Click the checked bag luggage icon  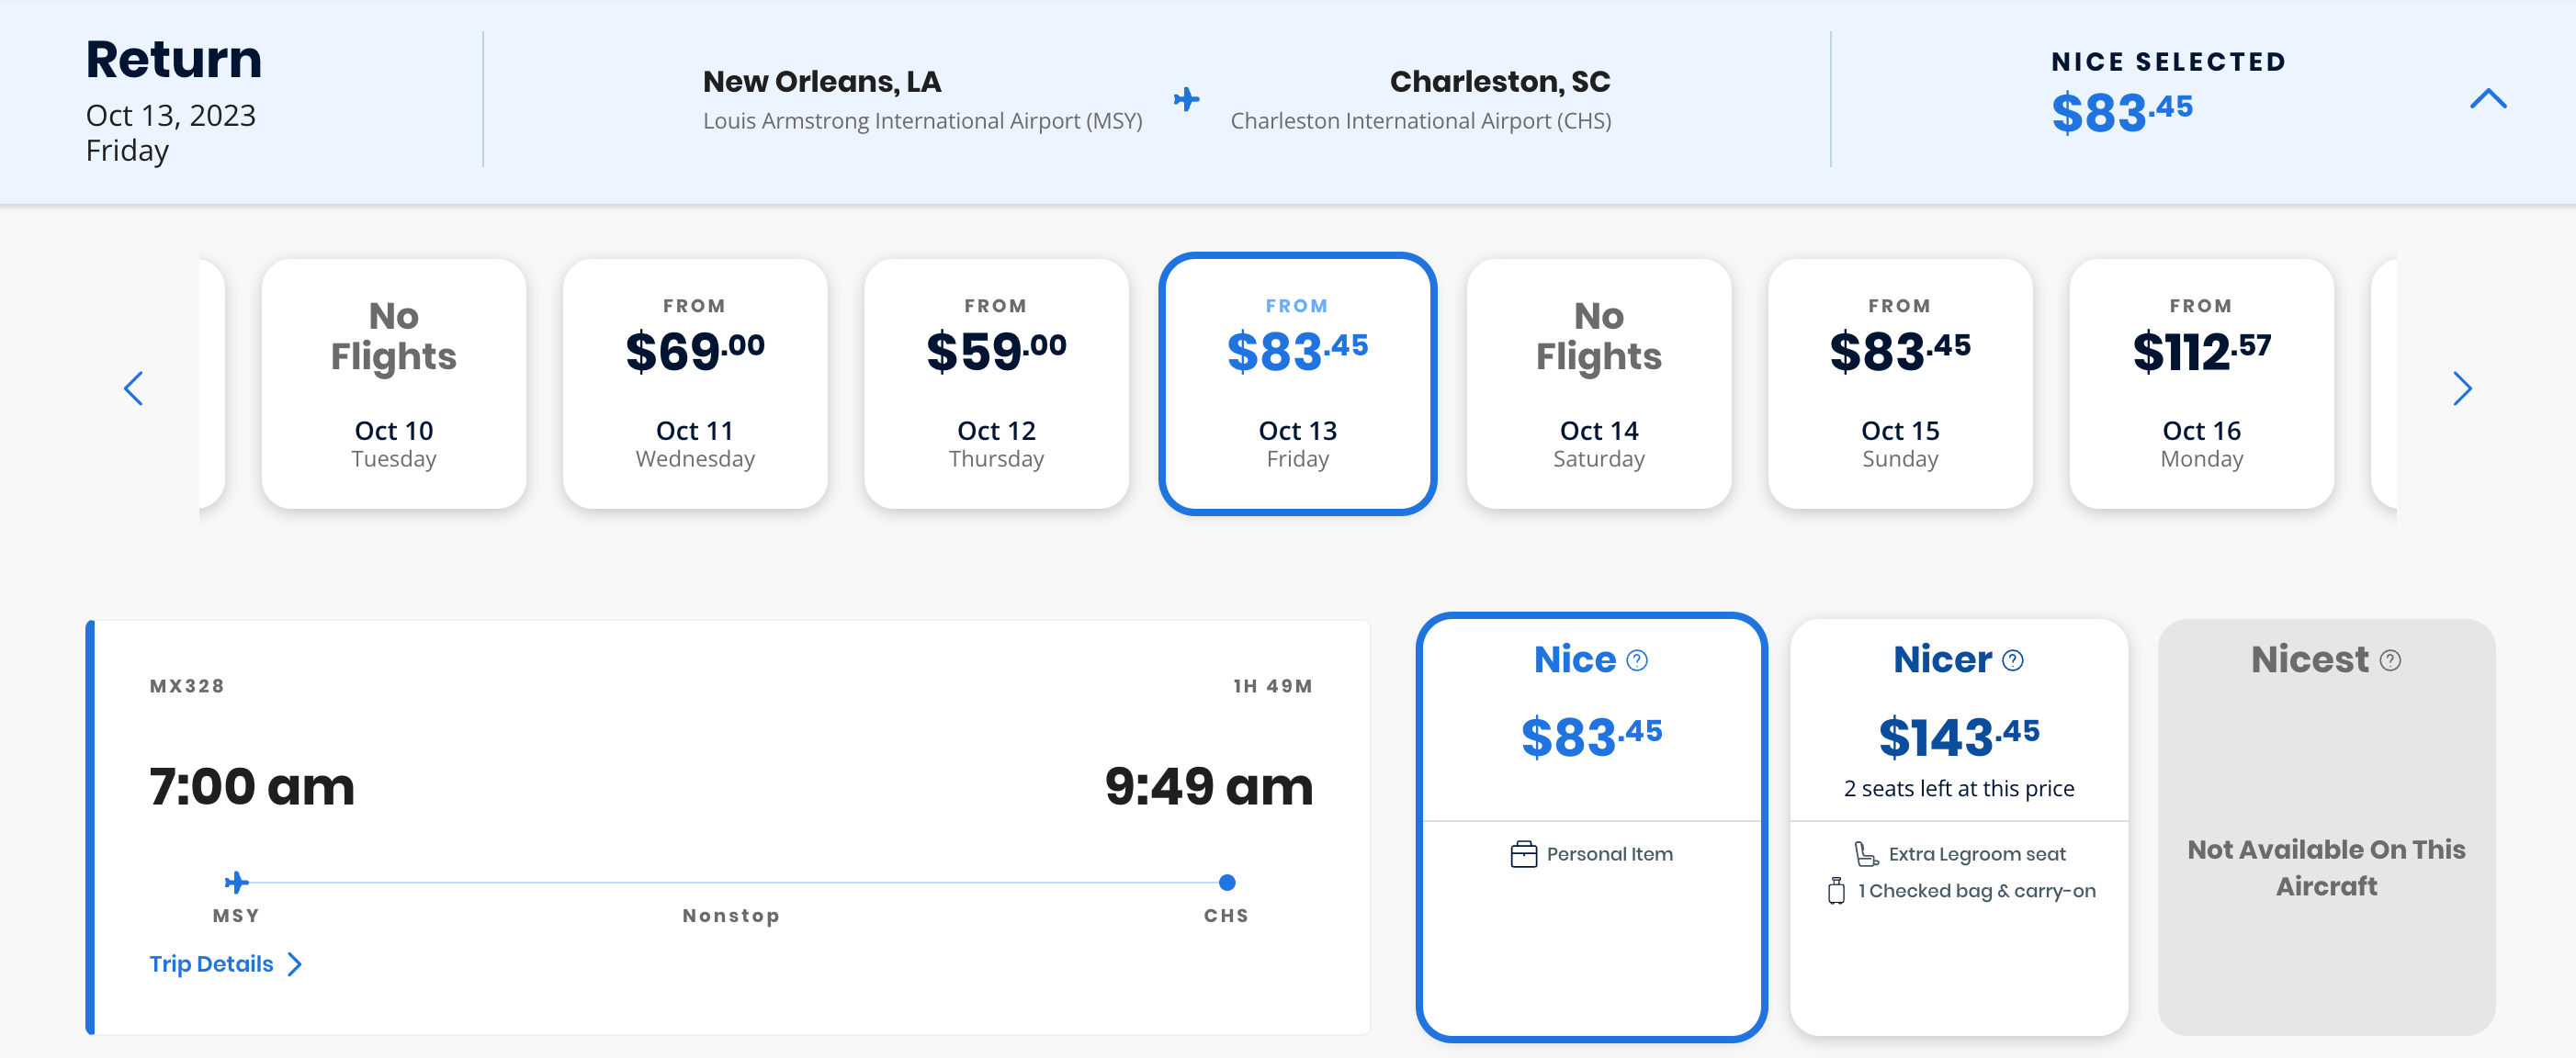point(1836,890)
